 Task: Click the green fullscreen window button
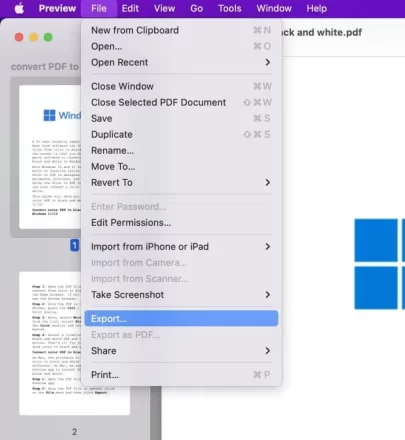point(48,37)
